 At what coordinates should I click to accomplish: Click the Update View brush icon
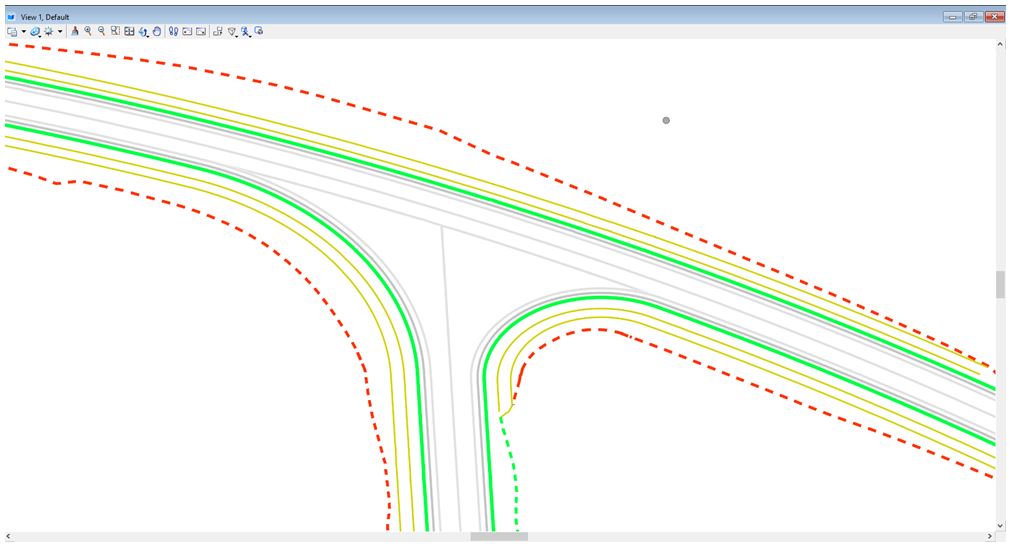(x=75, y=31)
